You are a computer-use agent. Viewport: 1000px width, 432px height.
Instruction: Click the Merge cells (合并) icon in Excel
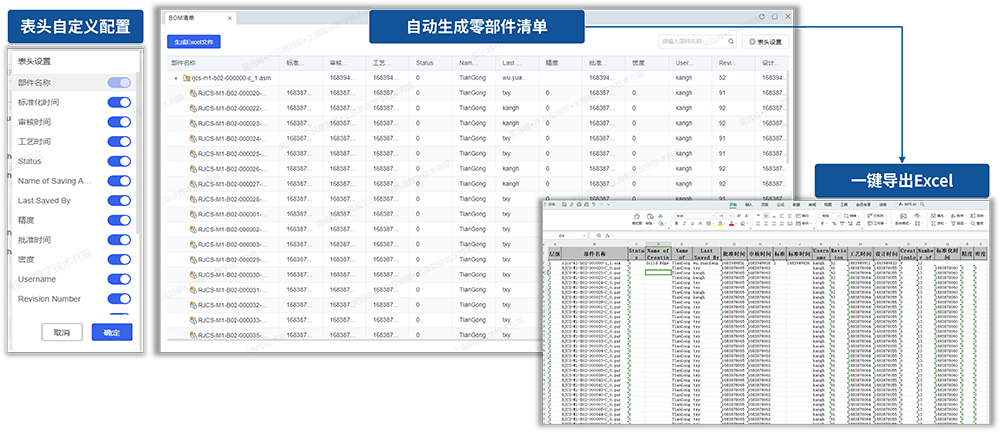tap(798, 223)
